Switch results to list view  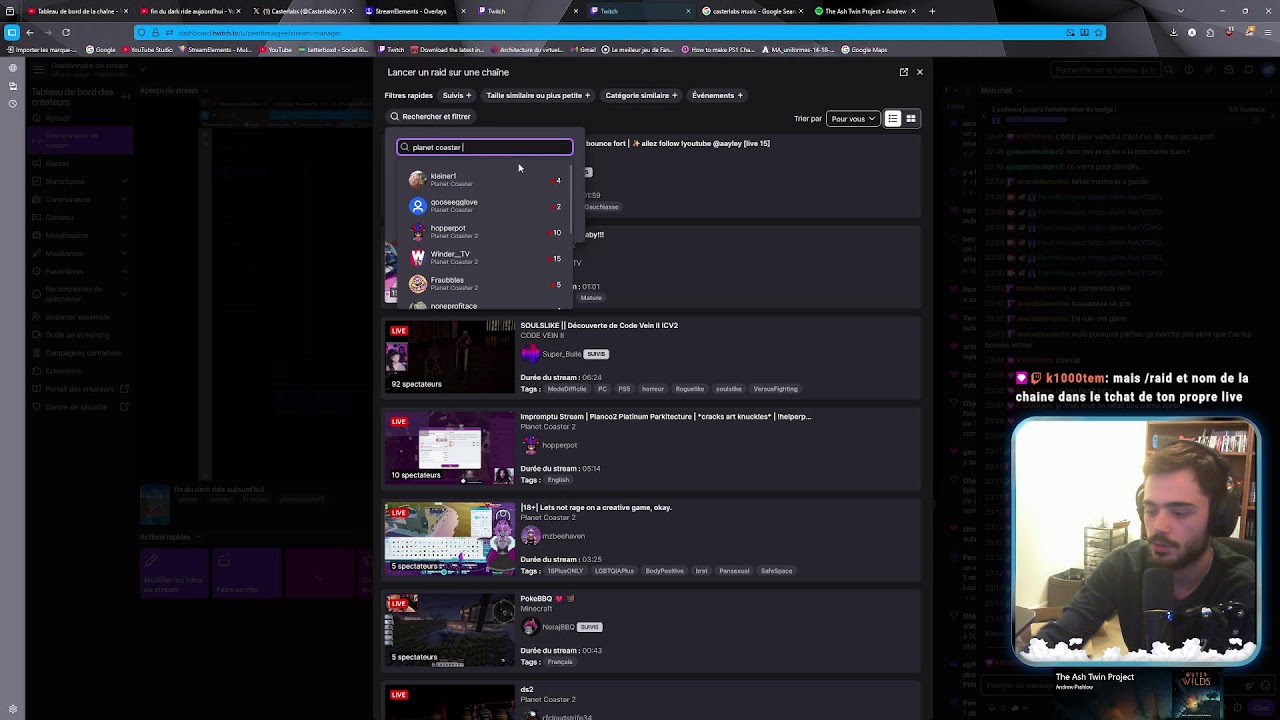coord(893,118)
